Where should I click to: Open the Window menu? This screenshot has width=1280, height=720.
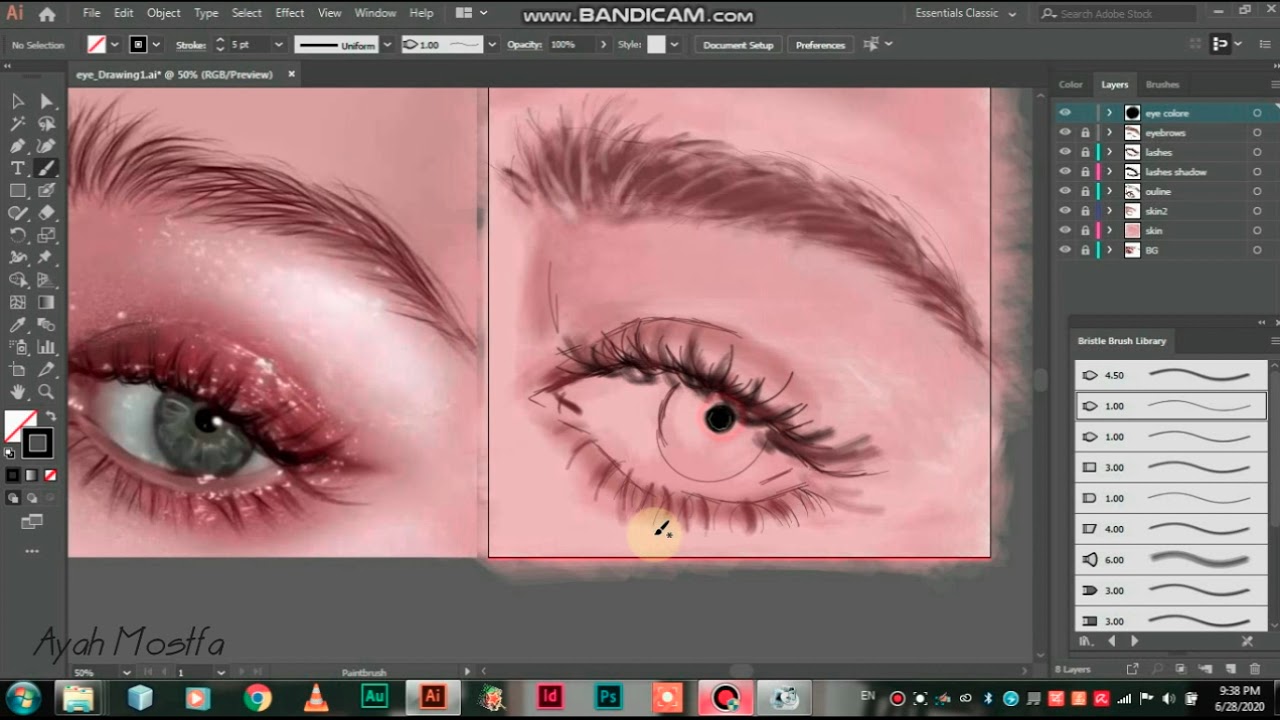[x=375, y=13]
